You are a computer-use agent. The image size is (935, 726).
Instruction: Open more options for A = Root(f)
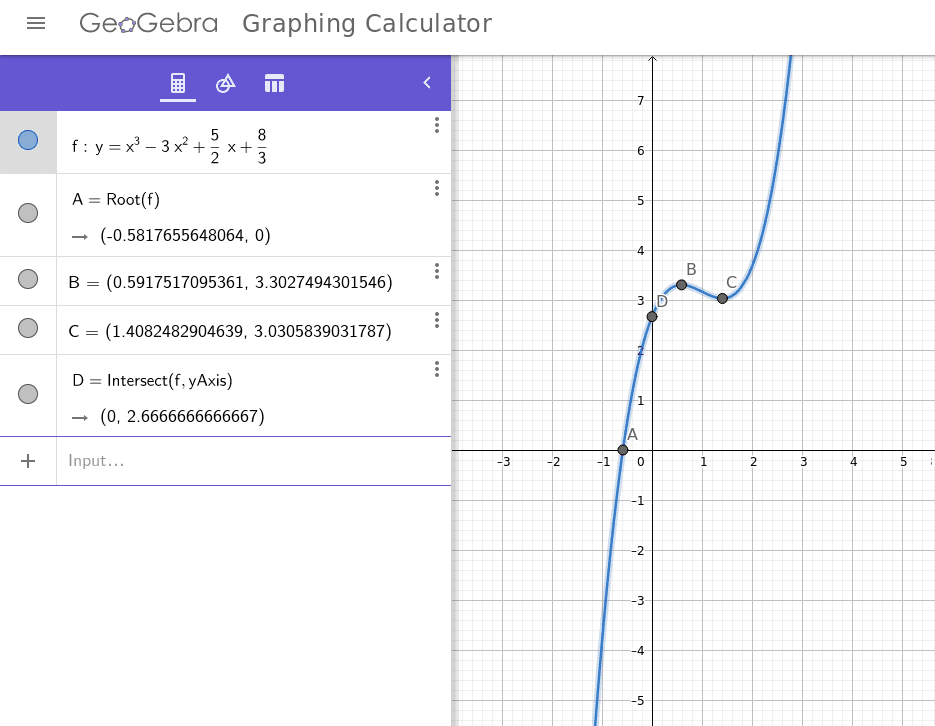(436, 188)
